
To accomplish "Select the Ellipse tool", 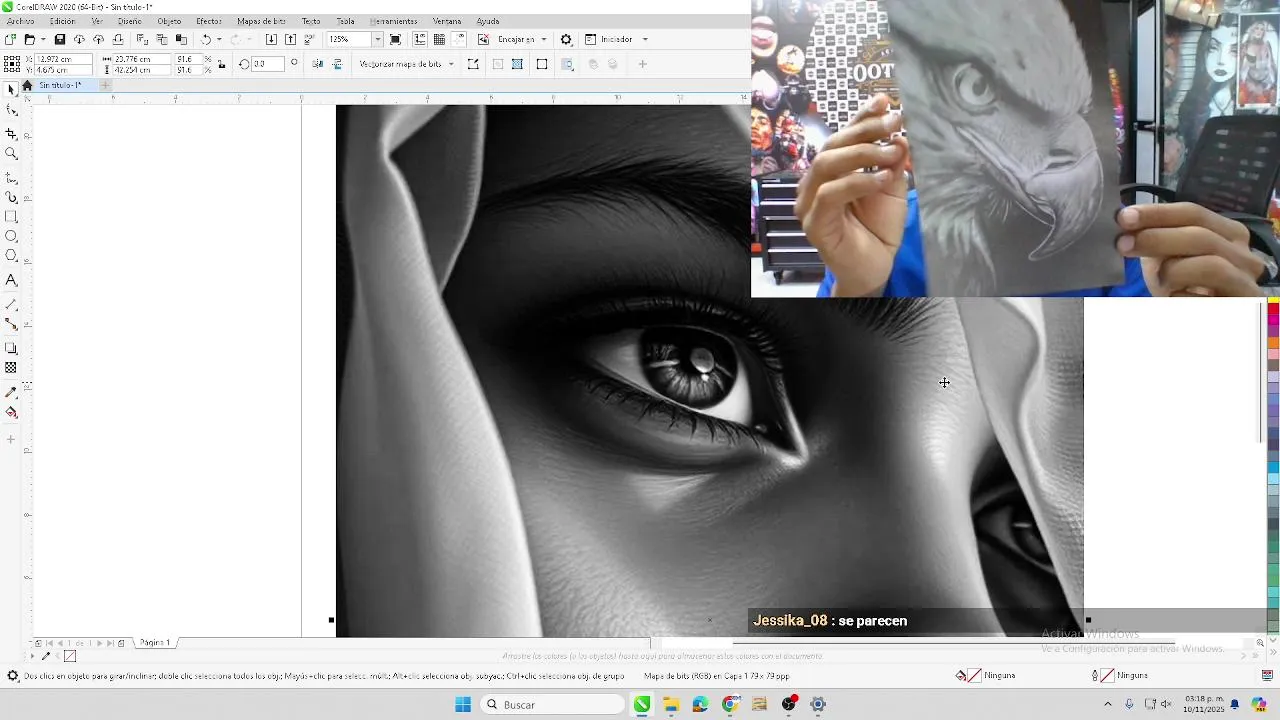I will 11,237.
